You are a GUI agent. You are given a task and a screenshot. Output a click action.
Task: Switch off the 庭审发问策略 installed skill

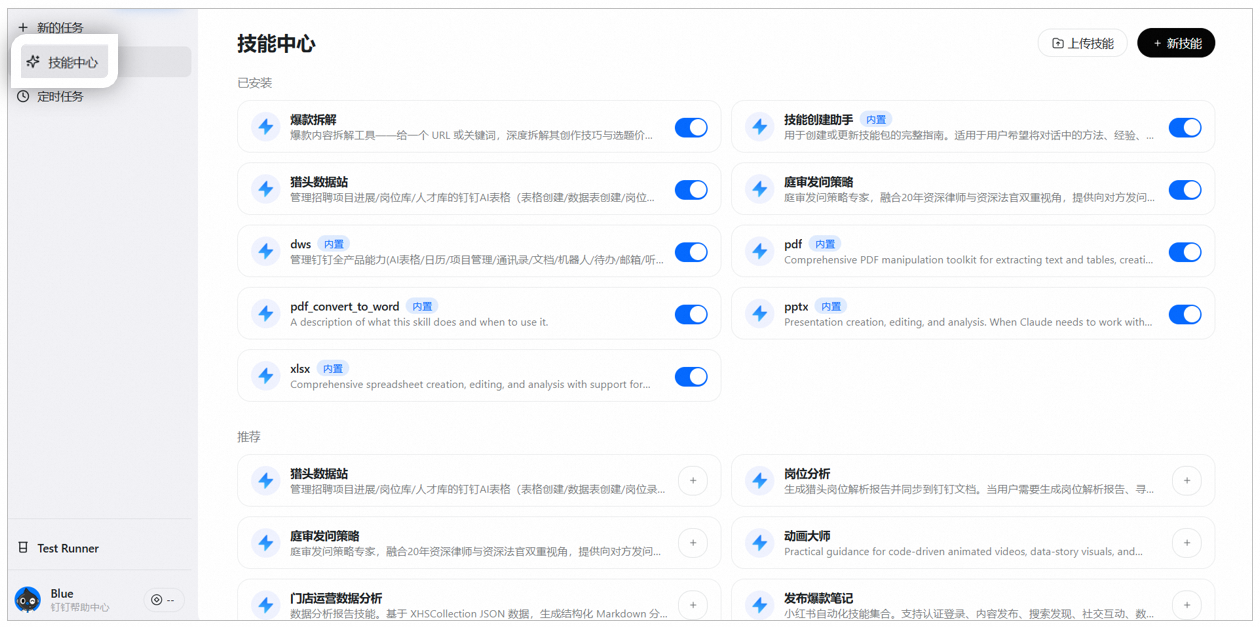[x=1184, y=189]
